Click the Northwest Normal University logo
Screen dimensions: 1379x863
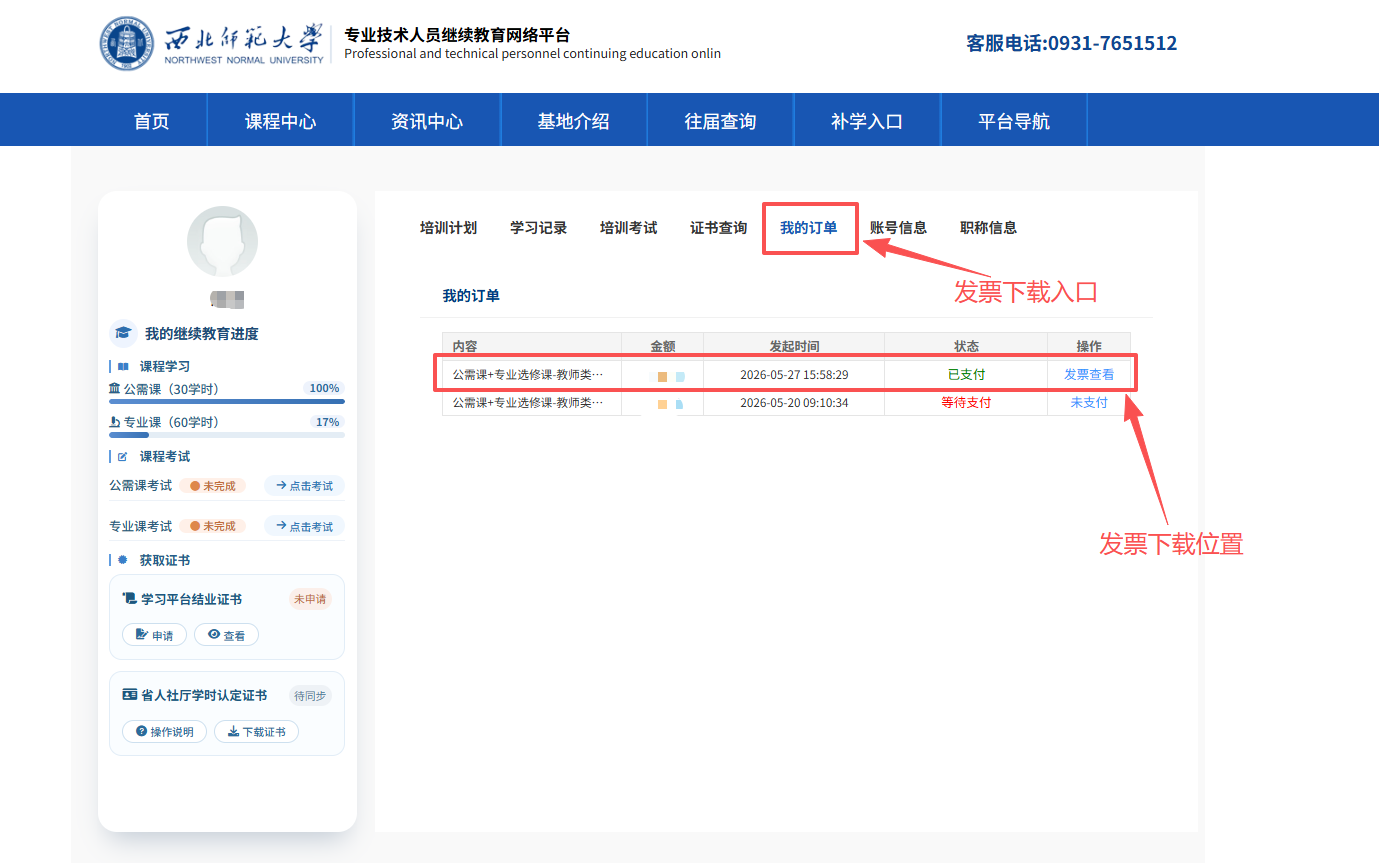click(213, 44)
